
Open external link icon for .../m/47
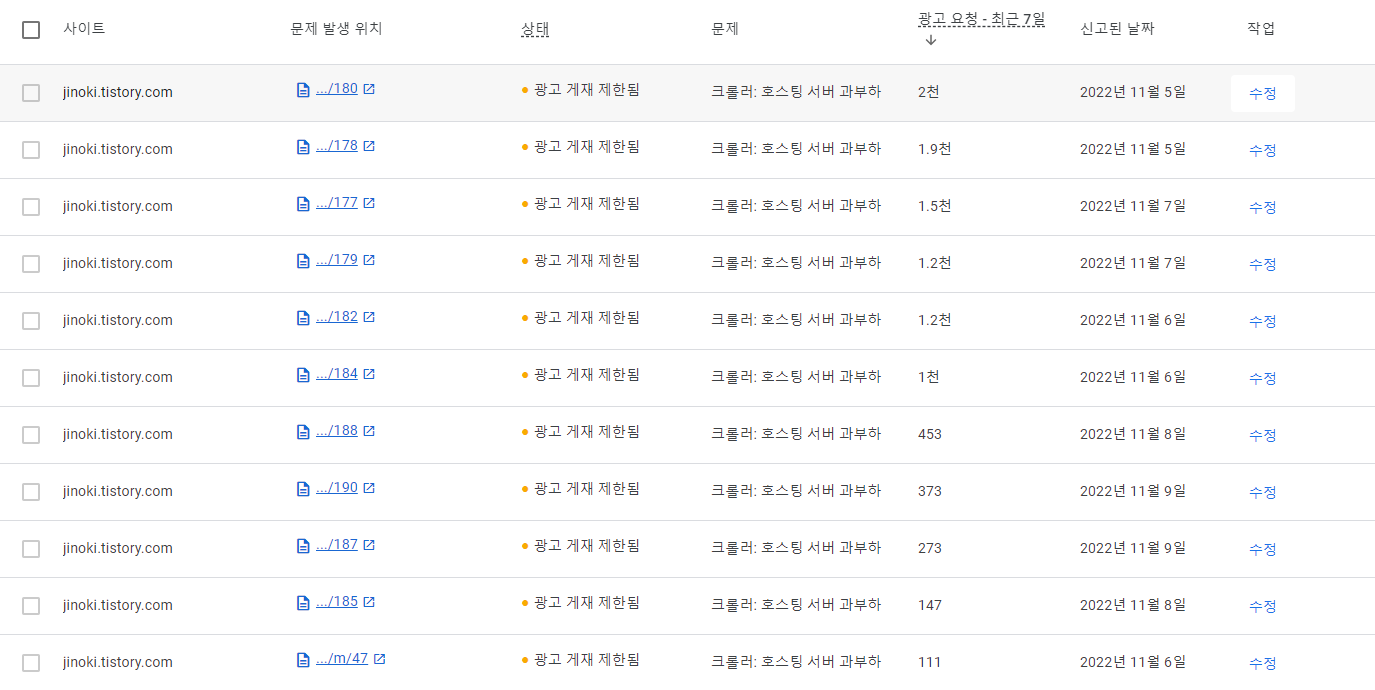[x=380, y=659]
